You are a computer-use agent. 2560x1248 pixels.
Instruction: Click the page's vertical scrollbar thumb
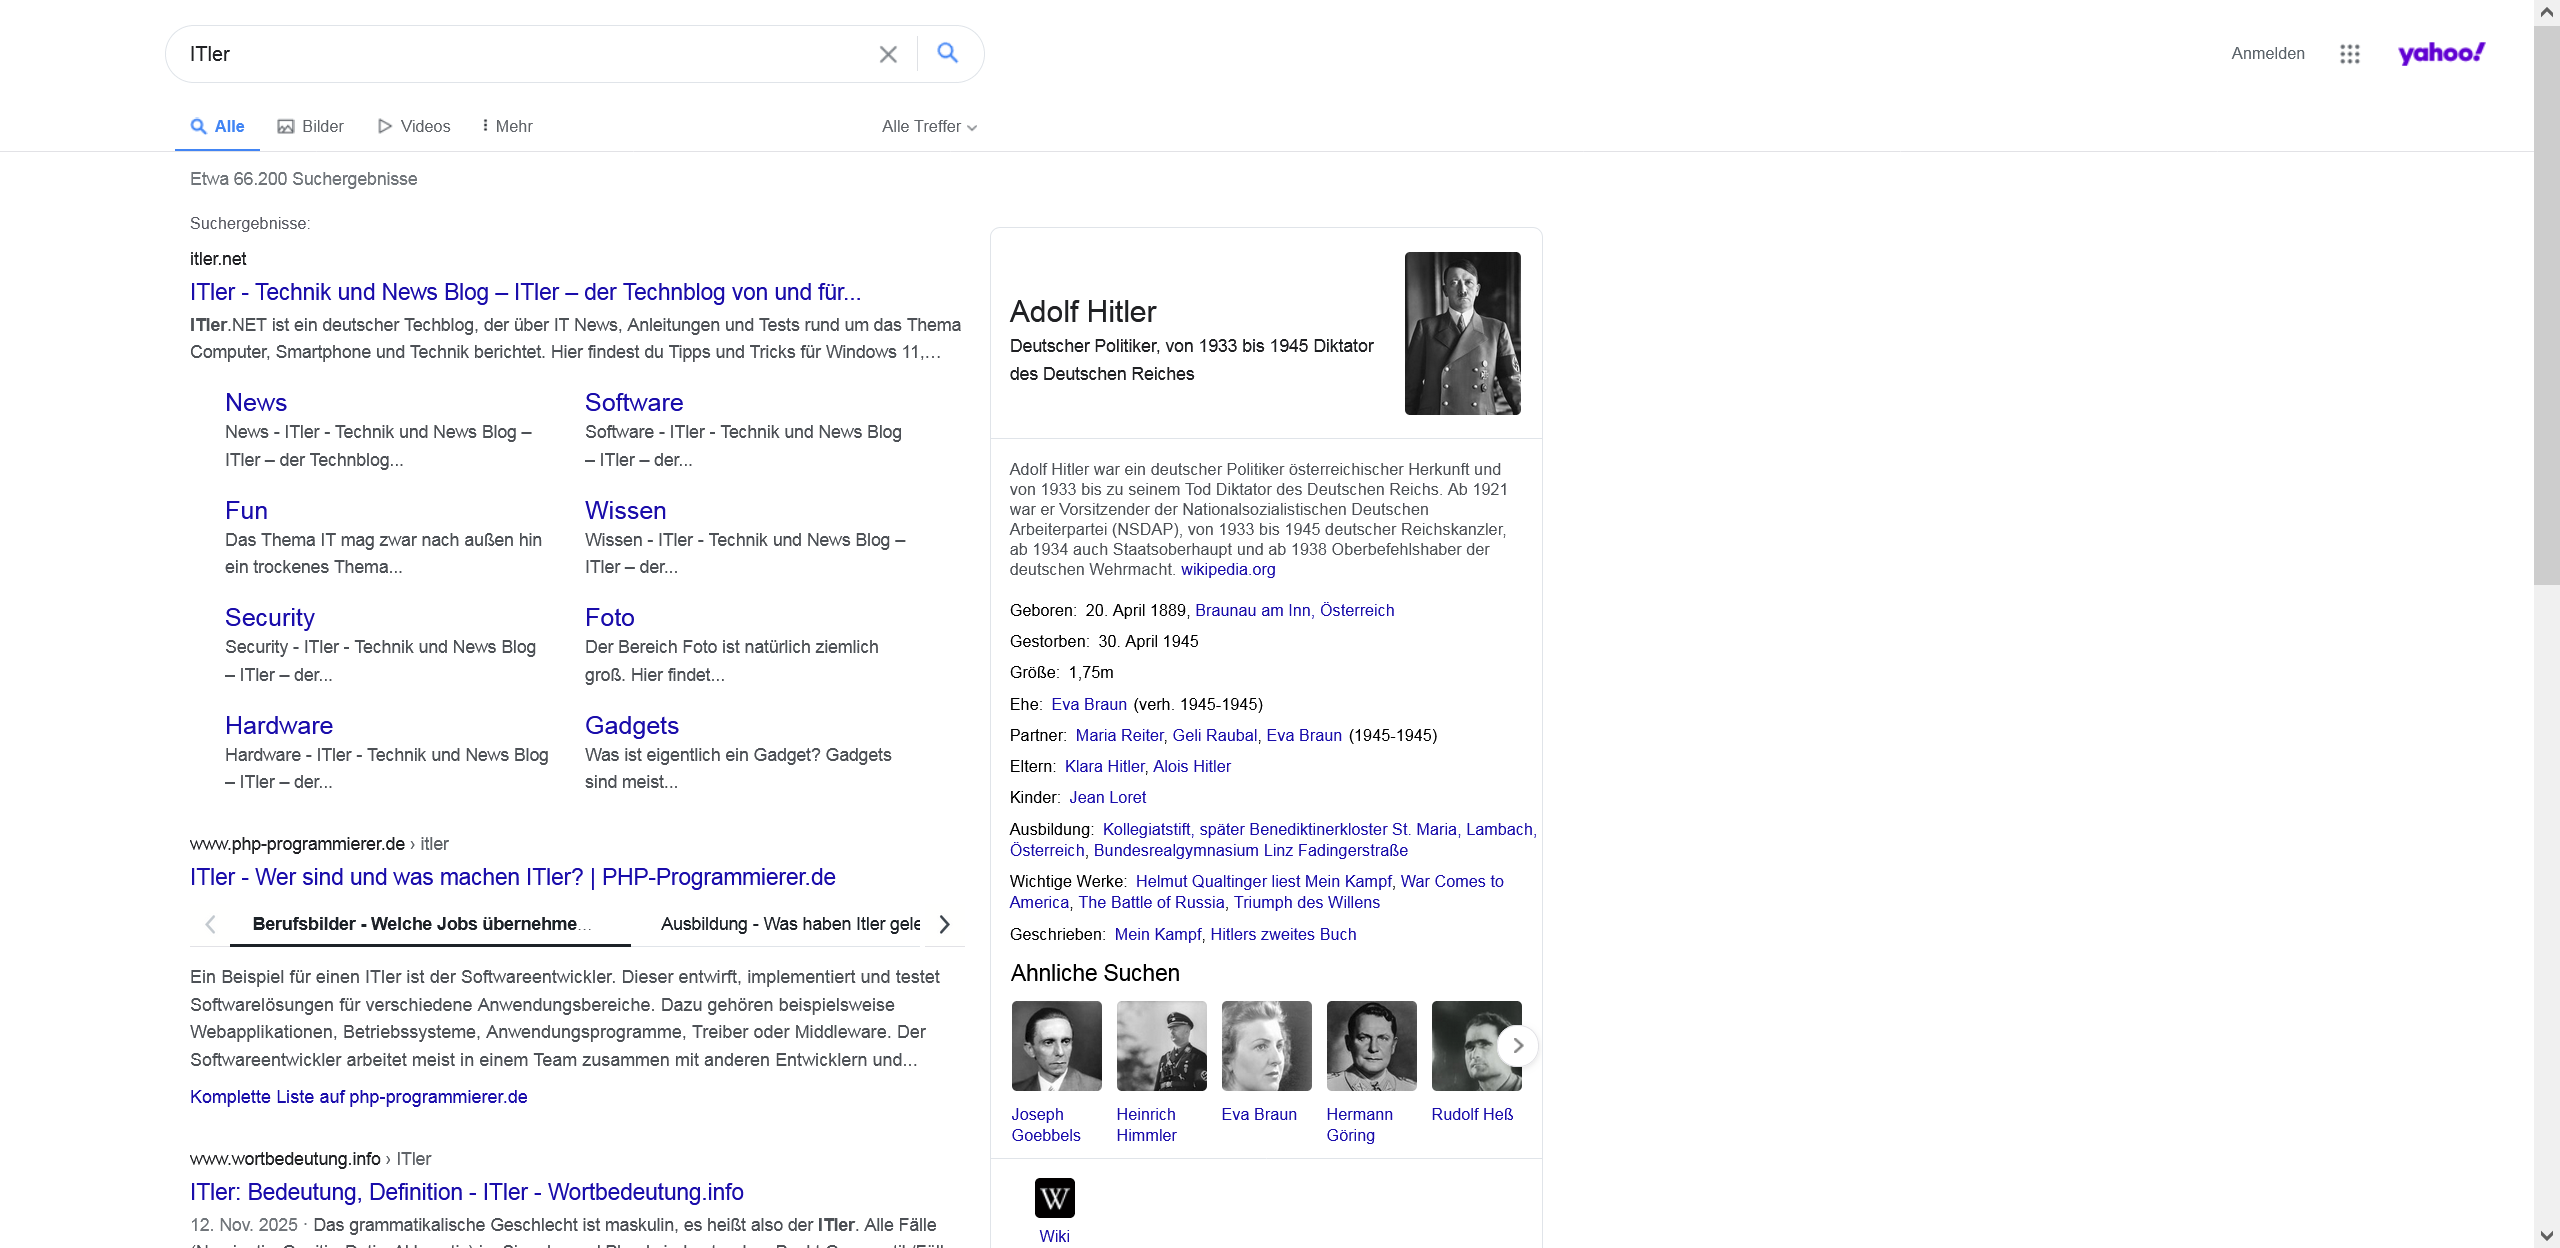pyautogui.click(x=2547, y=305)
